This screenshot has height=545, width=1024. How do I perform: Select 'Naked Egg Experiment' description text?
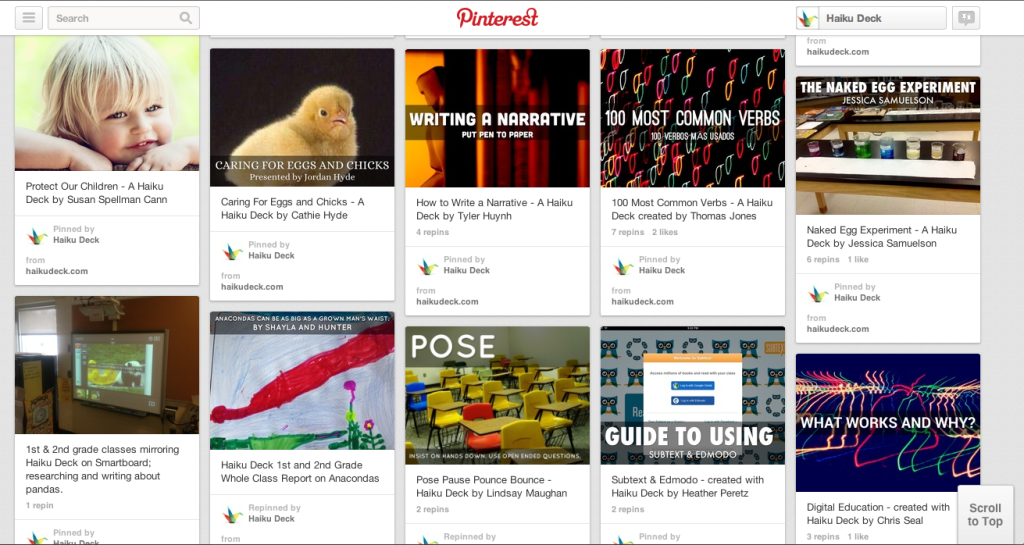[882, 237]
